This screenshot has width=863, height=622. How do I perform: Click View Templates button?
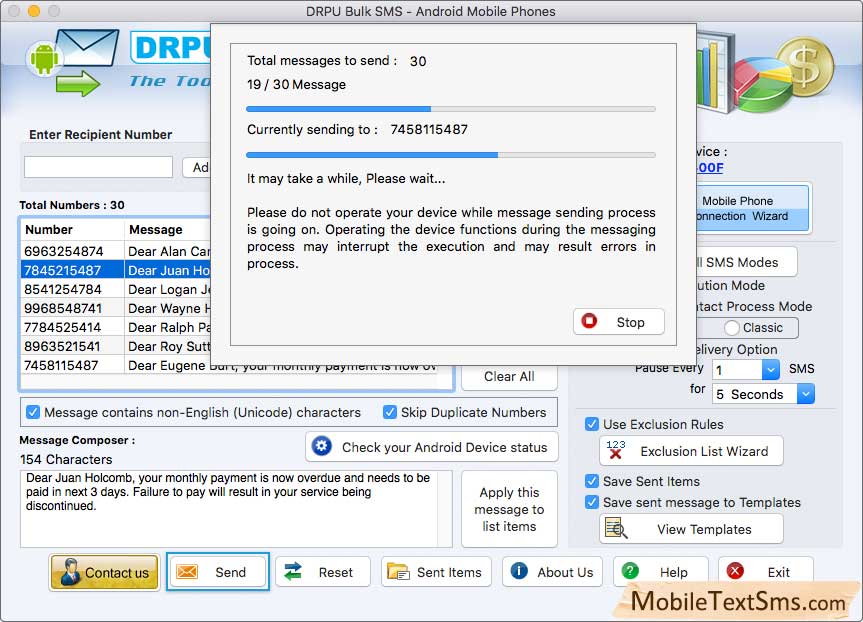pyautogui.click(x=691, y=529)
